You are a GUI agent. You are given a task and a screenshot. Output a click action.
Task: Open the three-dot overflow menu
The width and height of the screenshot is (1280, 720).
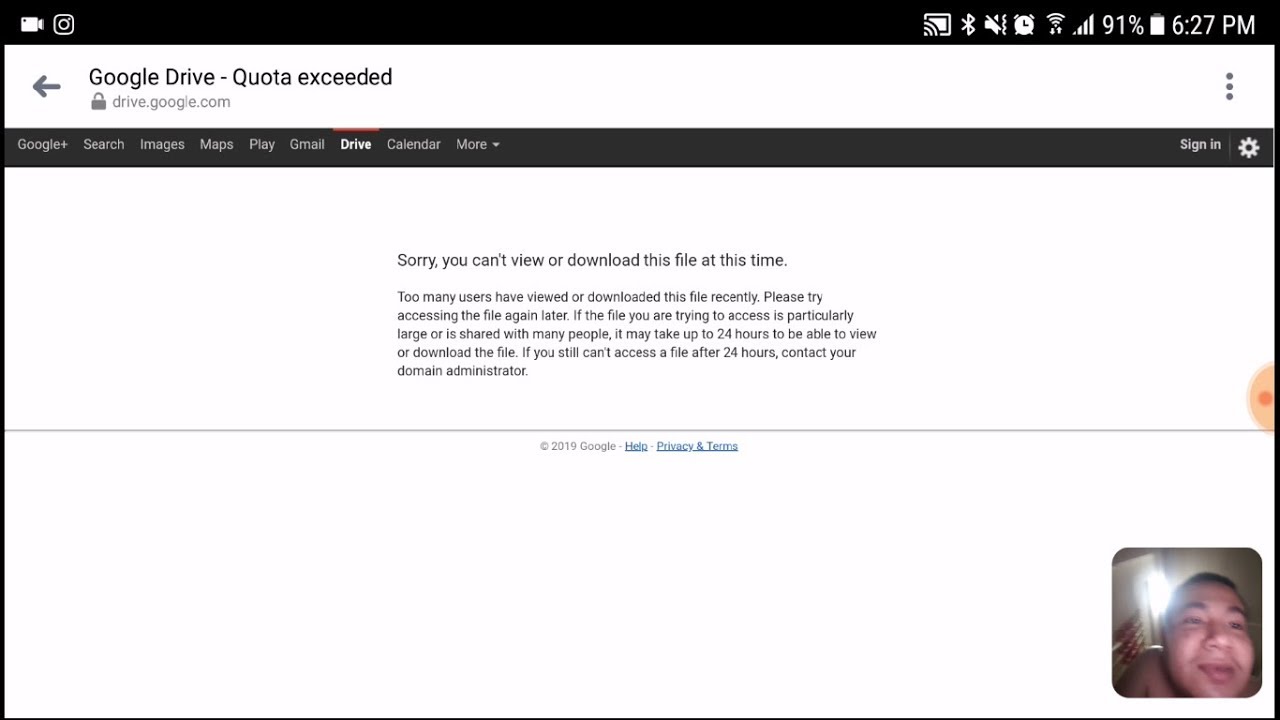pos(1229,87)
